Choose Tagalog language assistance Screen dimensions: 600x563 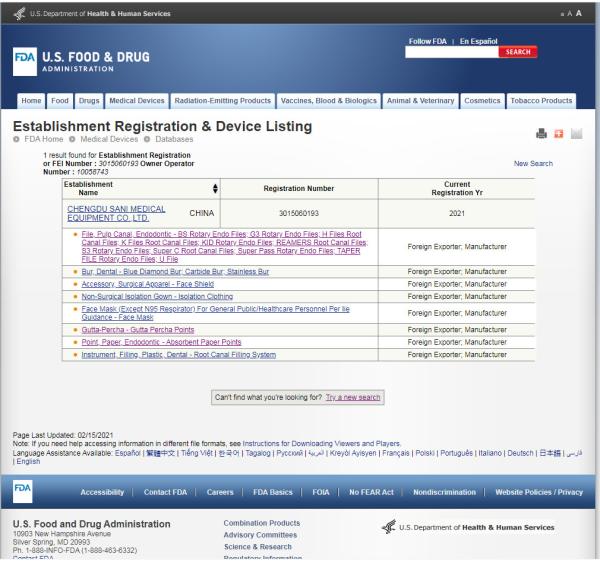click(258, 453)
